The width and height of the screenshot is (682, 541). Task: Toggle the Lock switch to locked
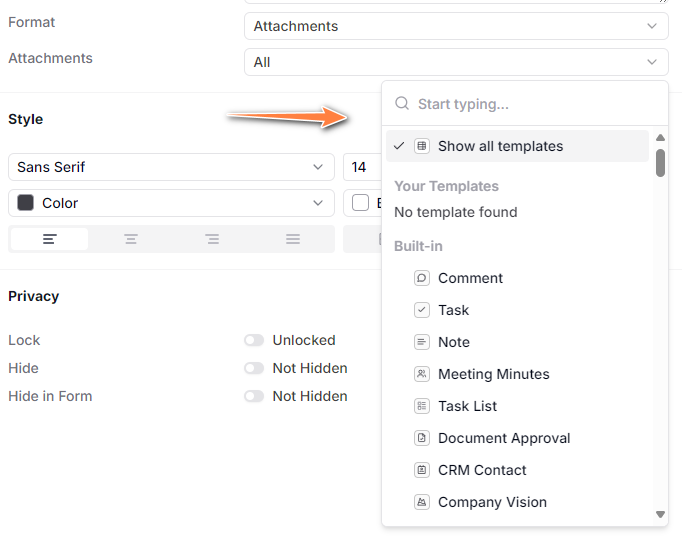coord(254,340)
